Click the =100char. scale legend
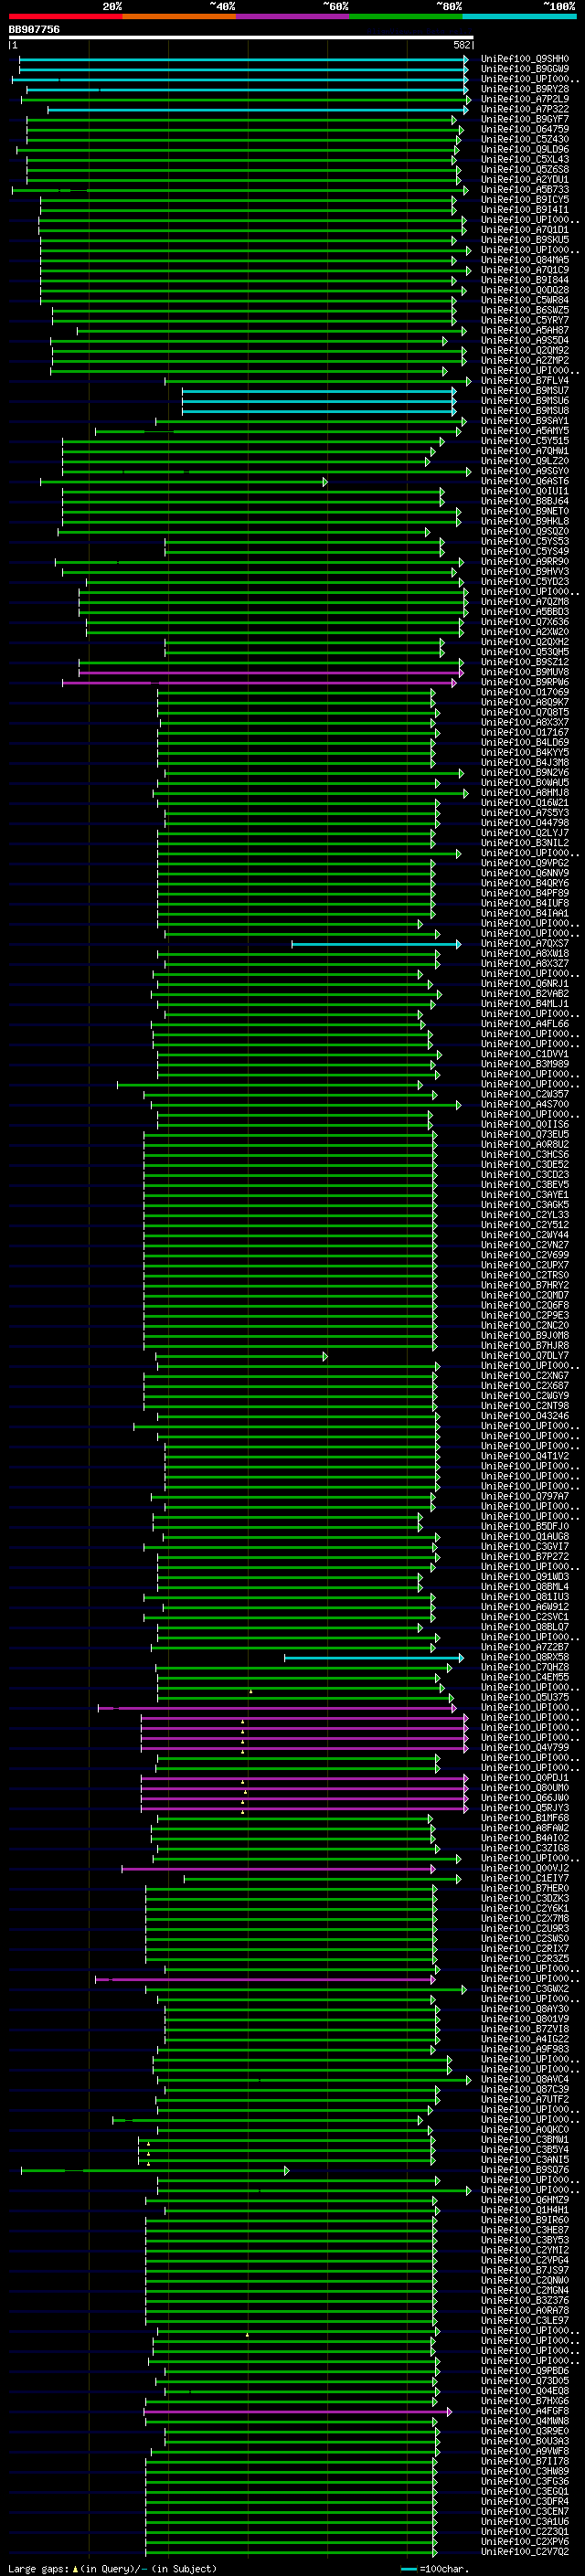This screenshot has width=585, height=2576. click(x=435, y=2569)
